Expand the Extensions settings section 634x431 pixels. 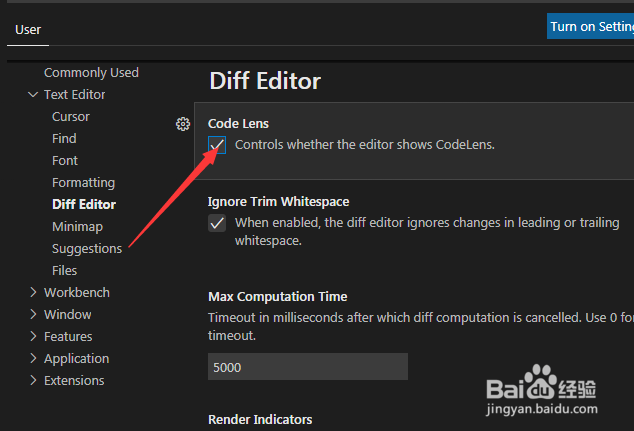(33, 380)
